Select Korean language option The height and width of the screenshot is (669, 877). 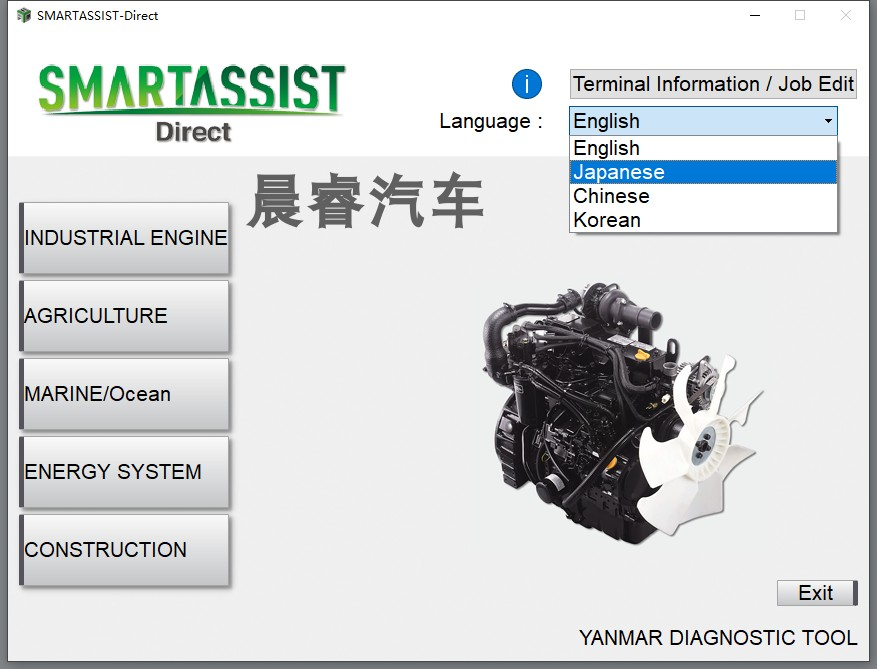tap(703, 220)
